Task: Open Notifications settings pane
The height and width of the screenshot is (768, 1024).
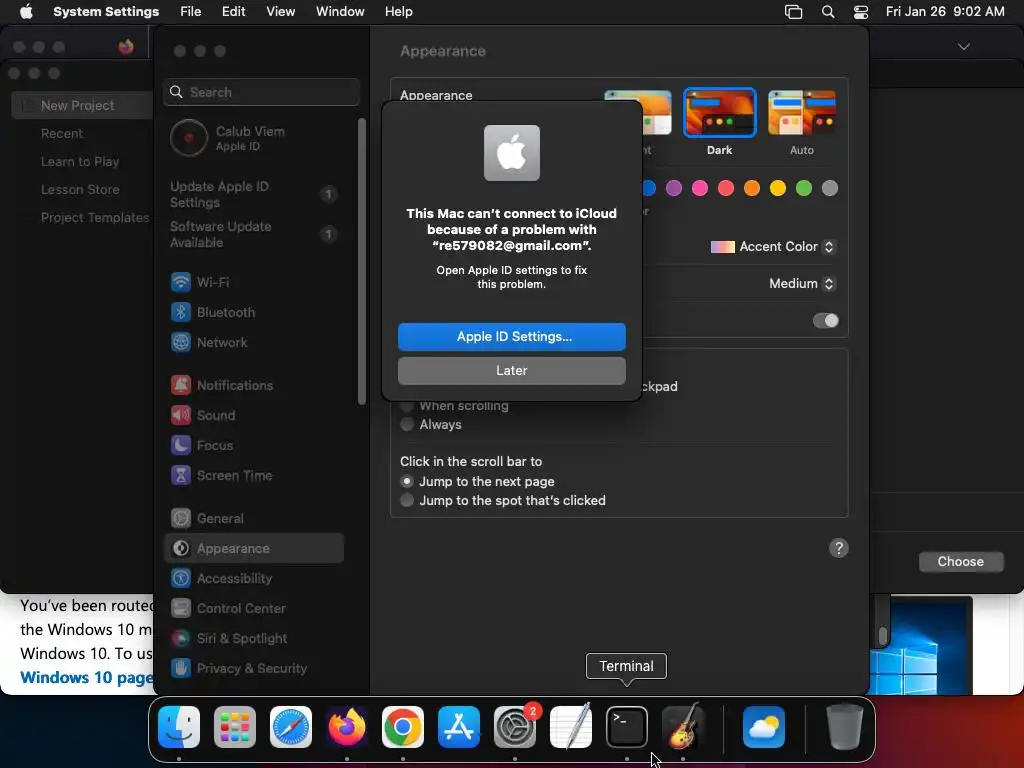Action: 255,385
